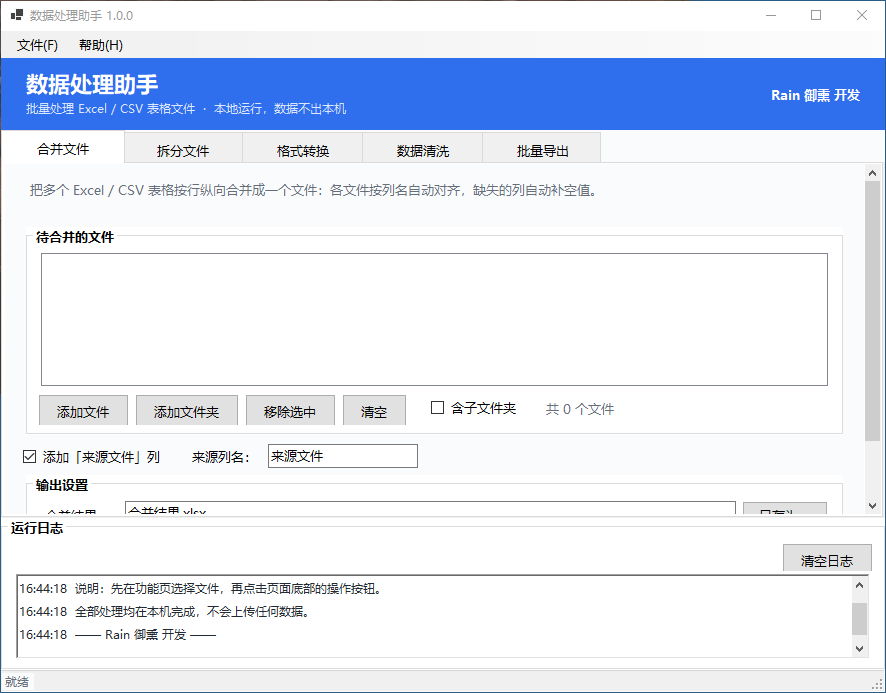The image size is (886, 693).
Task: Click the log line starting with 说明
Action: tap(202, 589)
